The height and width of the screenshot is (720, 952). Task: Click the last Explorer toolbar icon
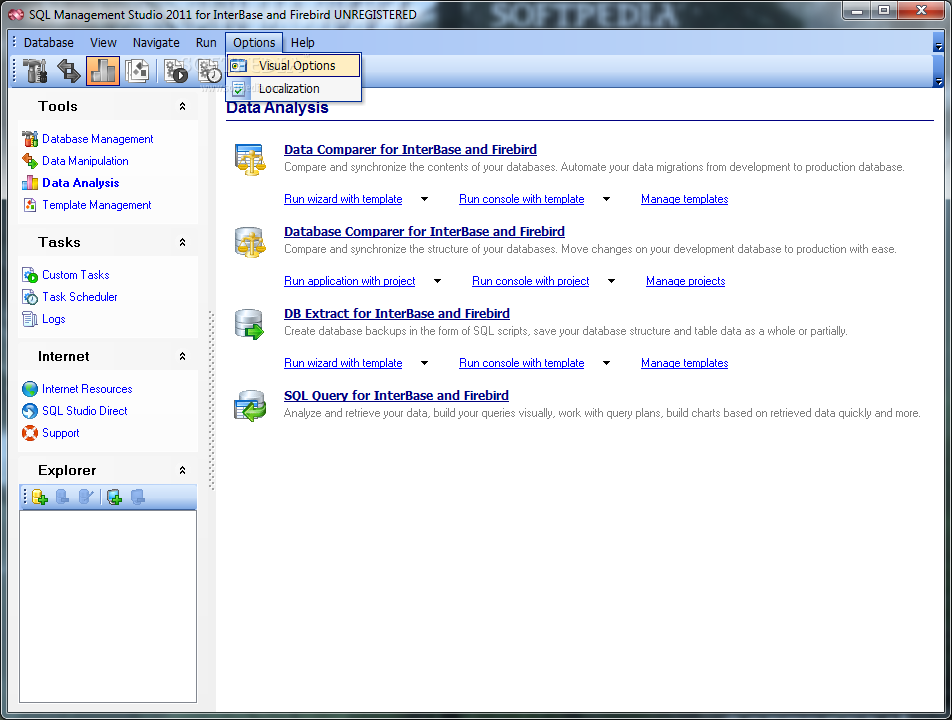(138, 497)
